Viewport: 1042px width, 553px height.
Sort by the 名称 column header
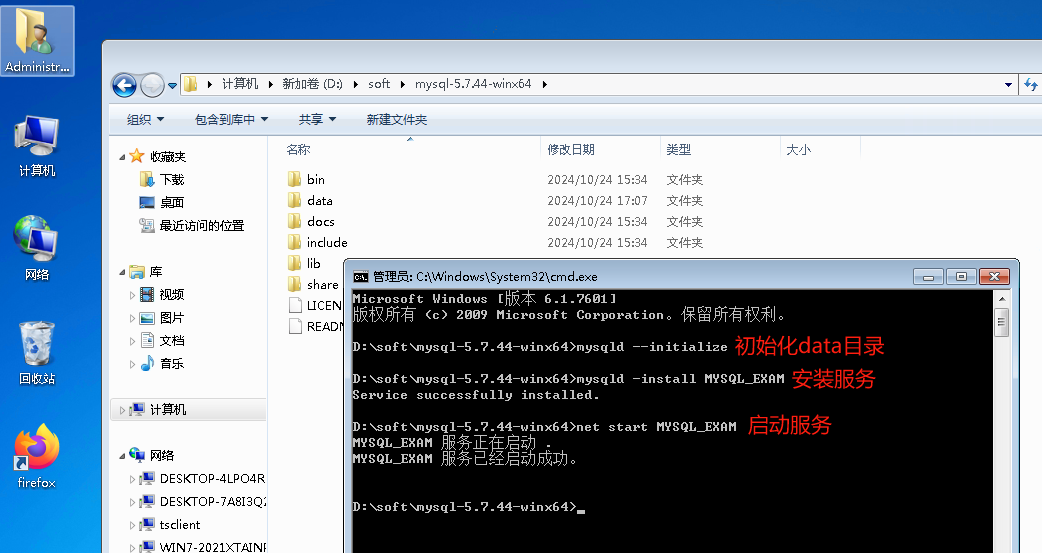[298, 150]
